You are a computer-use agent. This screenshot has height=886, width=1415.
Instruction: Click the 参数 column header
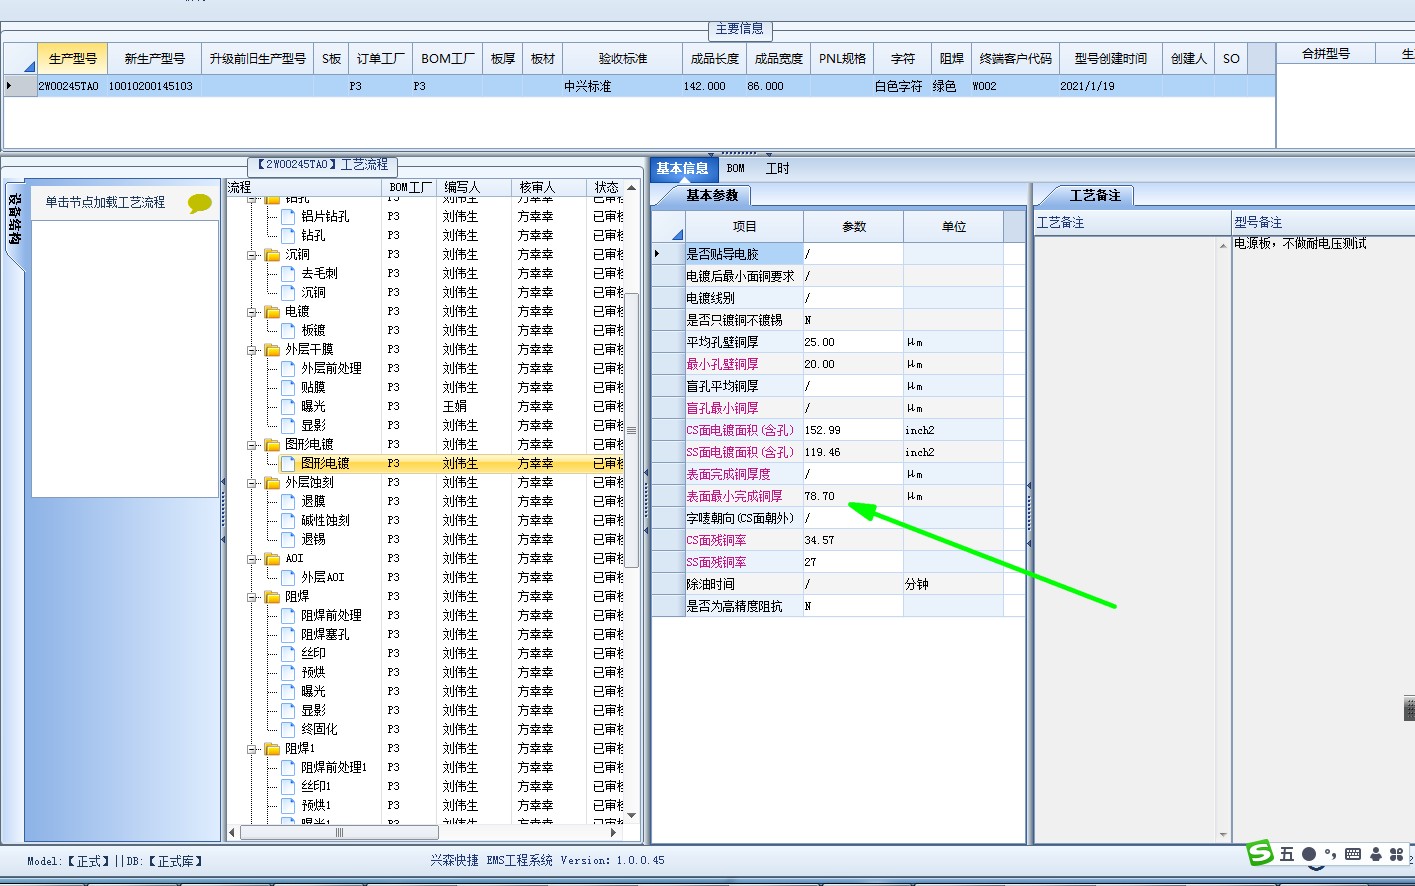(853, 227)
